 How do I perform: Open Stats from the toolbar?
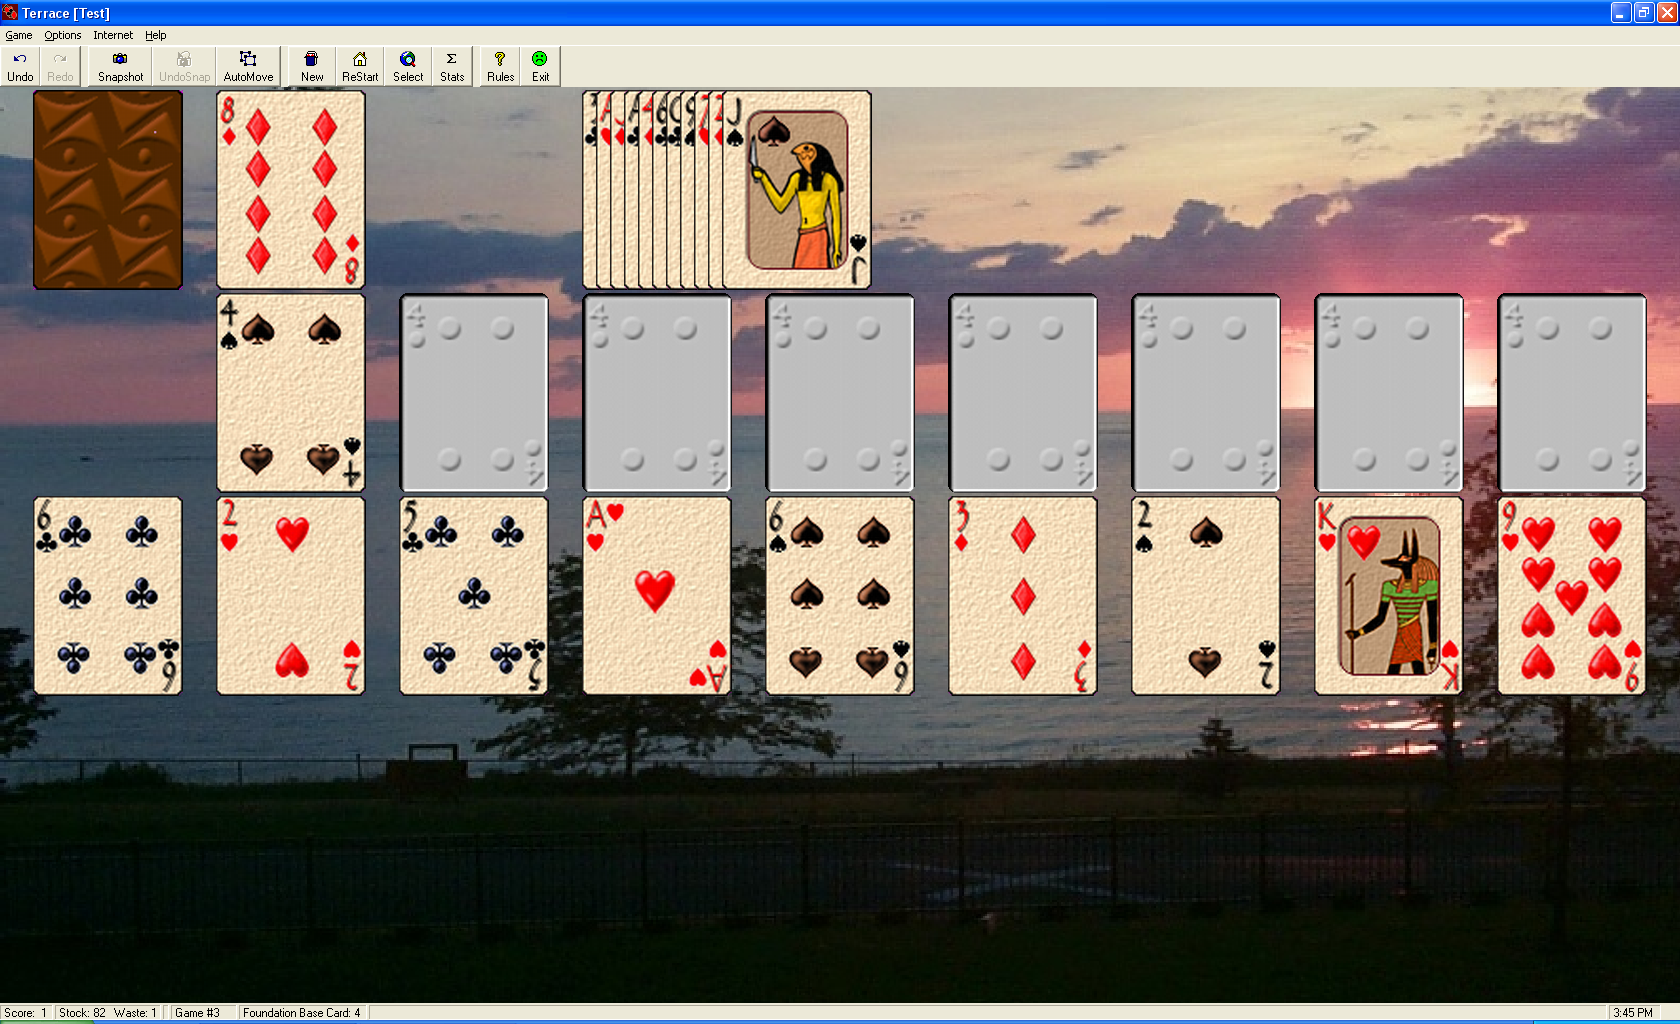(x=452, y=66)
